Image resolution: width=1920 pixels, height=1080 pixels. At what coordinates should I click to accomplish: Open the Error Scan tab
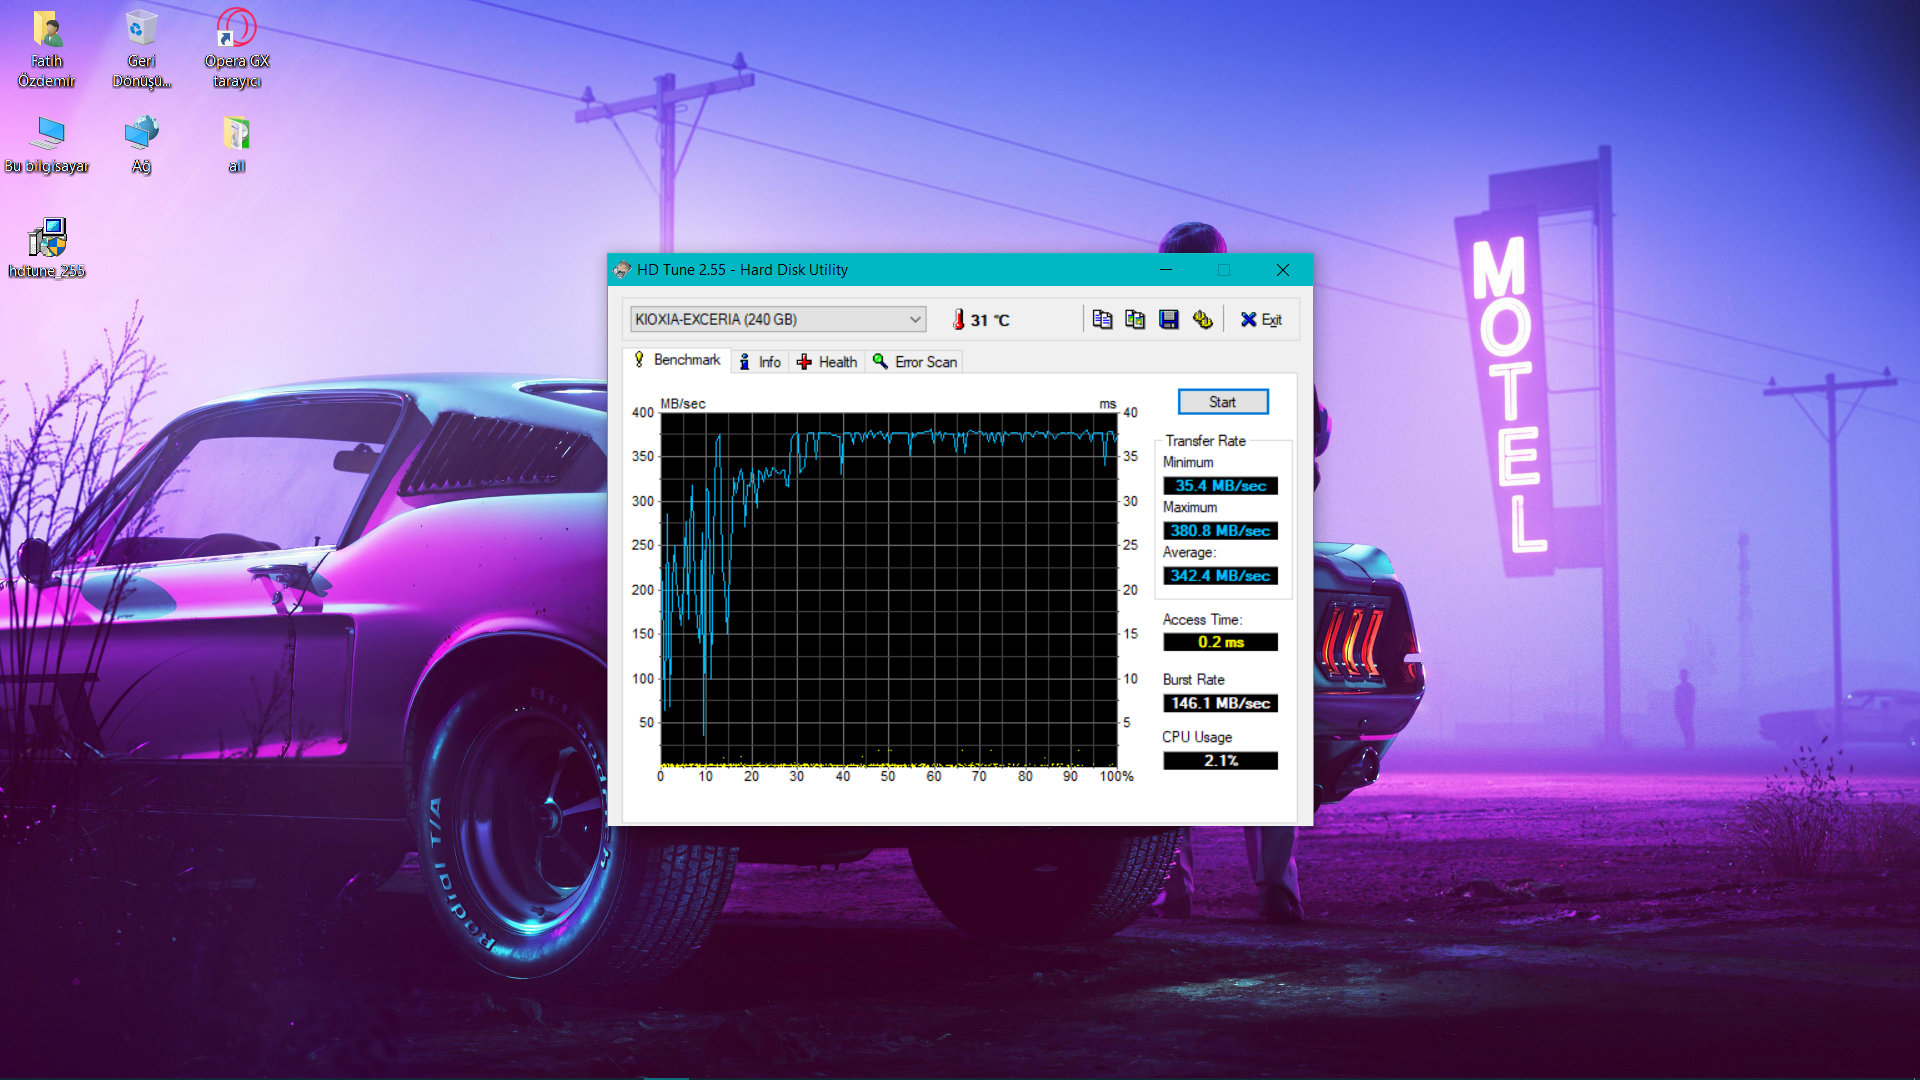(915, 362)
